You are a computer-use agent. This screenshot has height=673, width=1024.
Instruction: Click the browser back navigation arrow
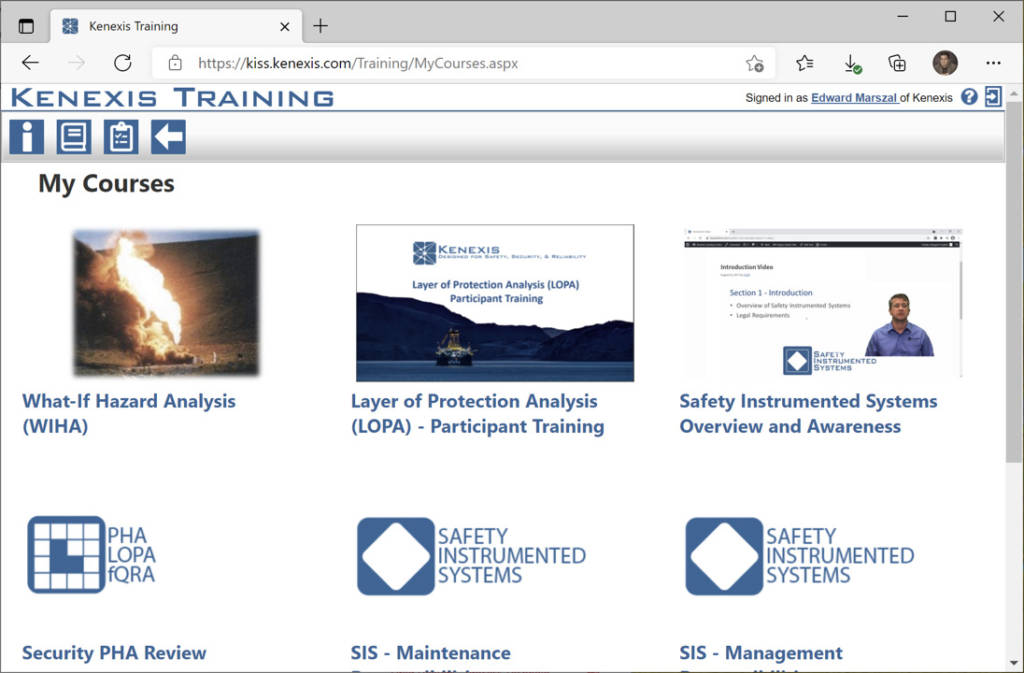point(30,62)
